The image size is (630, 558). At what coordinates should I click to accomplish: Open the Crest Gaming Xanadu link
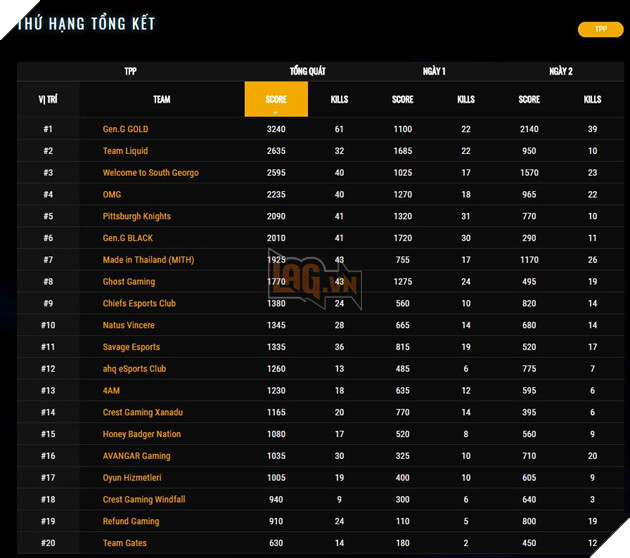143,412
